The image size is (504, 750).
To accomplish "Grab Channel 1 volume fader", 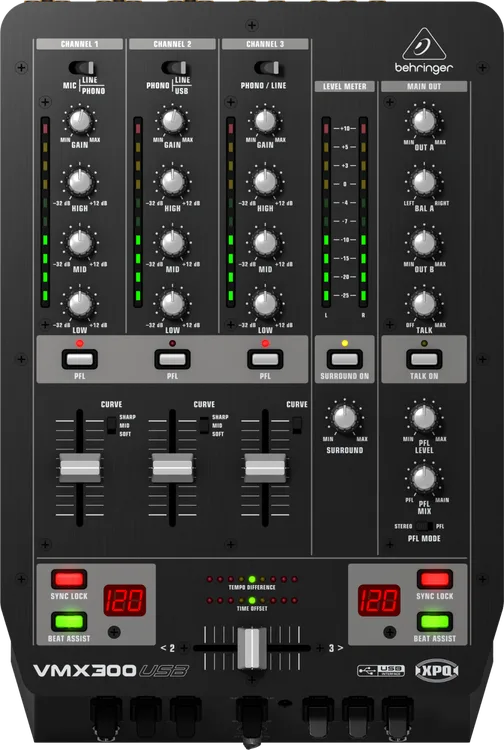I will (80, 467).
